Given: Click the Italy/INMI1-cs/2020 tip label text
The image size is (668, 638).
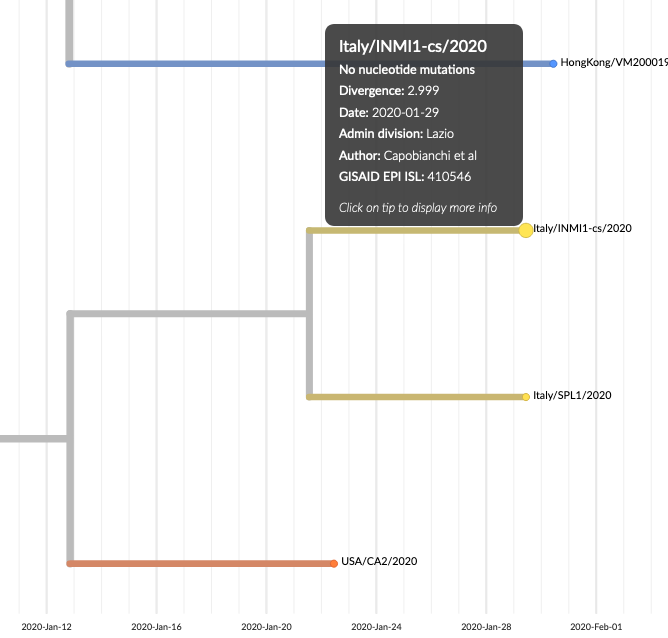Looking at the screenshot, I should [583, 229].
